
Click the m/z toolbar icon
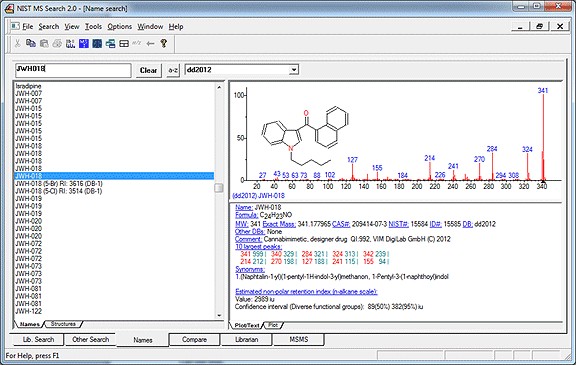point(137,43)
